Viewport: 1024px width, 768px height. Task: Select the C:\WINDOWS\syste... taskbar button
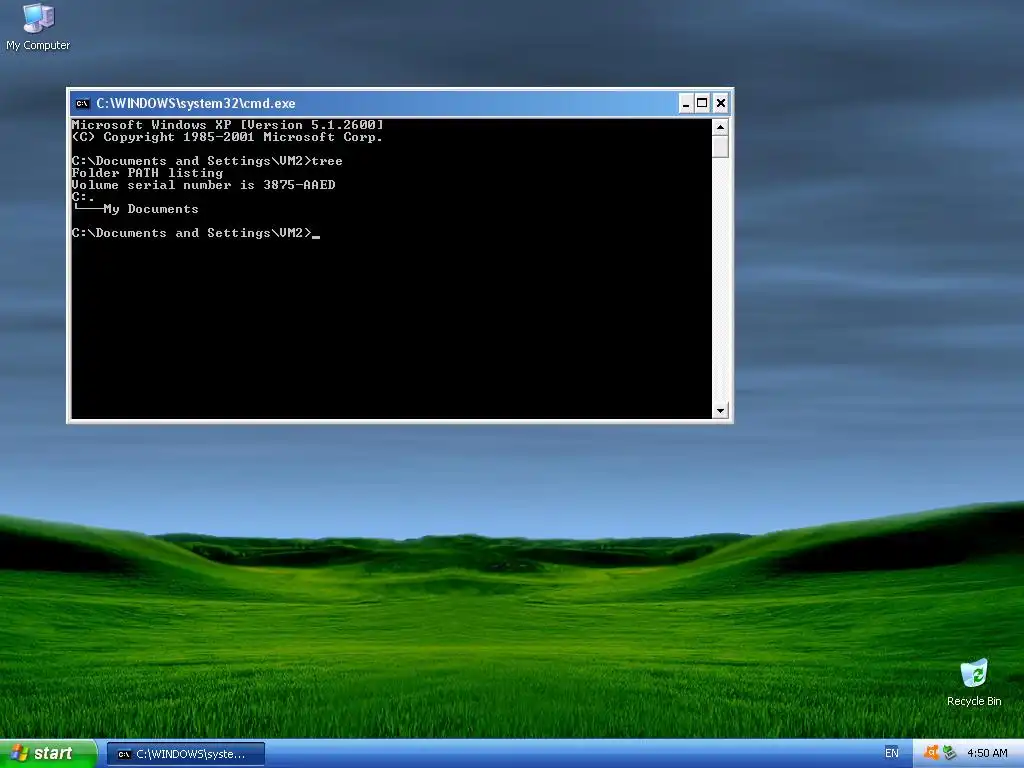(186, 754)
